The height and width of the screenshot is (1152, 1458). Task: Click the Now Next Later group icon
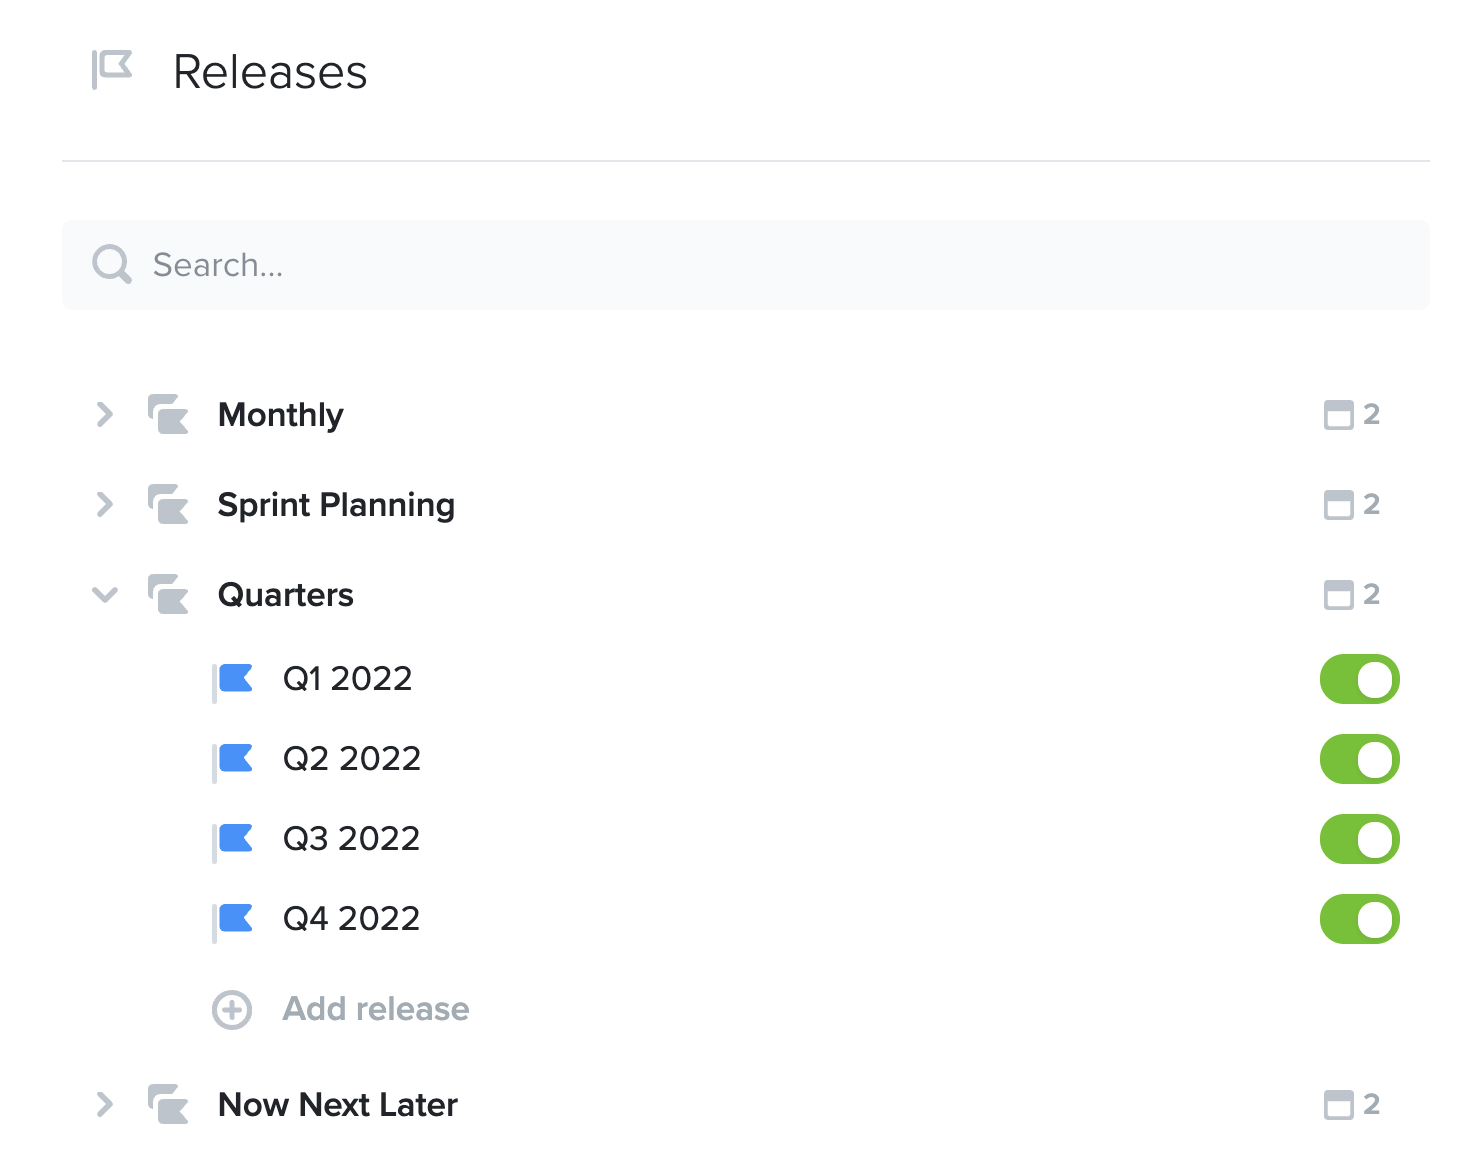click(168, 1105)
